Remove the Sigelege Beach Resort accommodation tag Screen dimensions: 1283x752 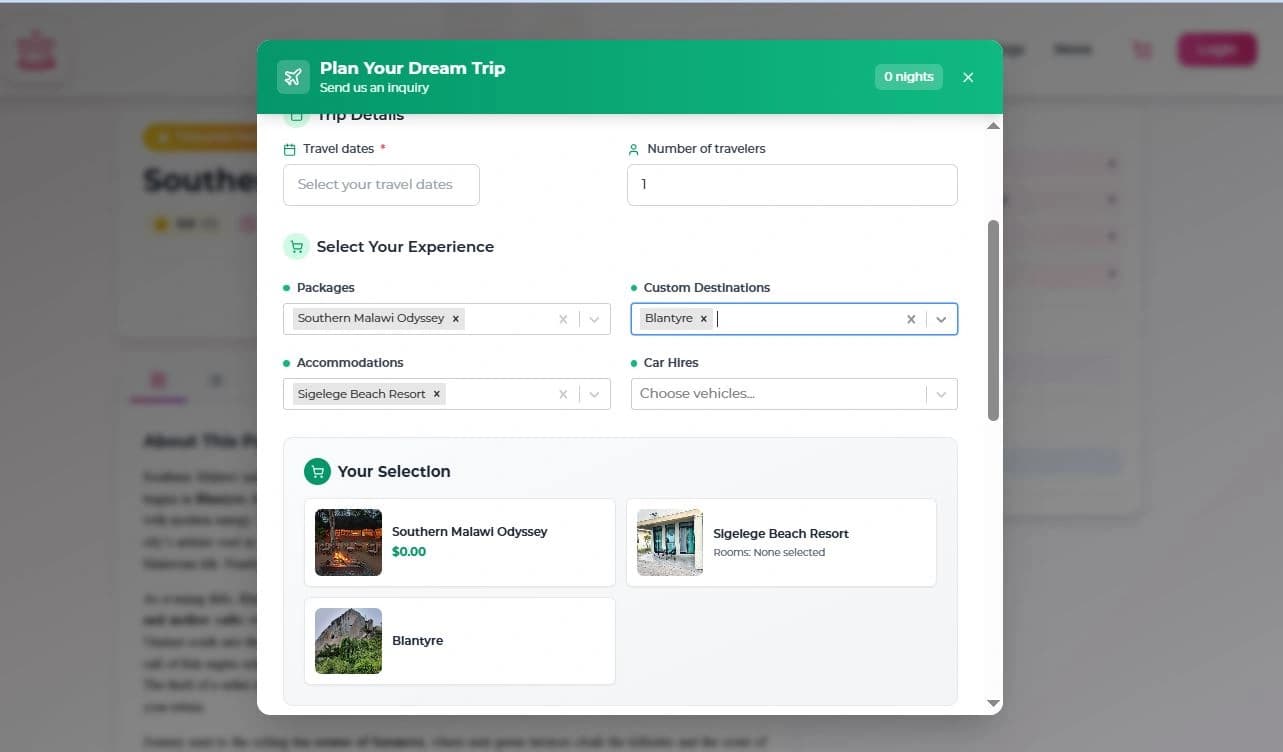436,393
